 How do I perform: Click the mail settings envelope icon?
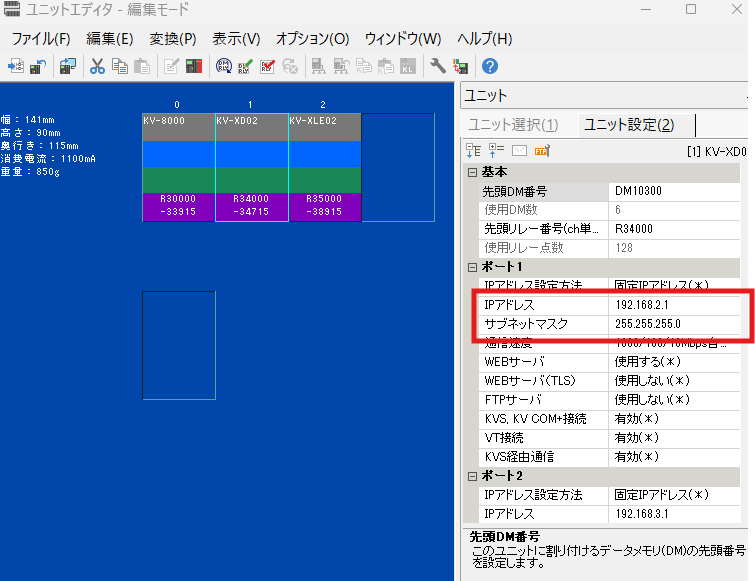[x=519, y=151]
